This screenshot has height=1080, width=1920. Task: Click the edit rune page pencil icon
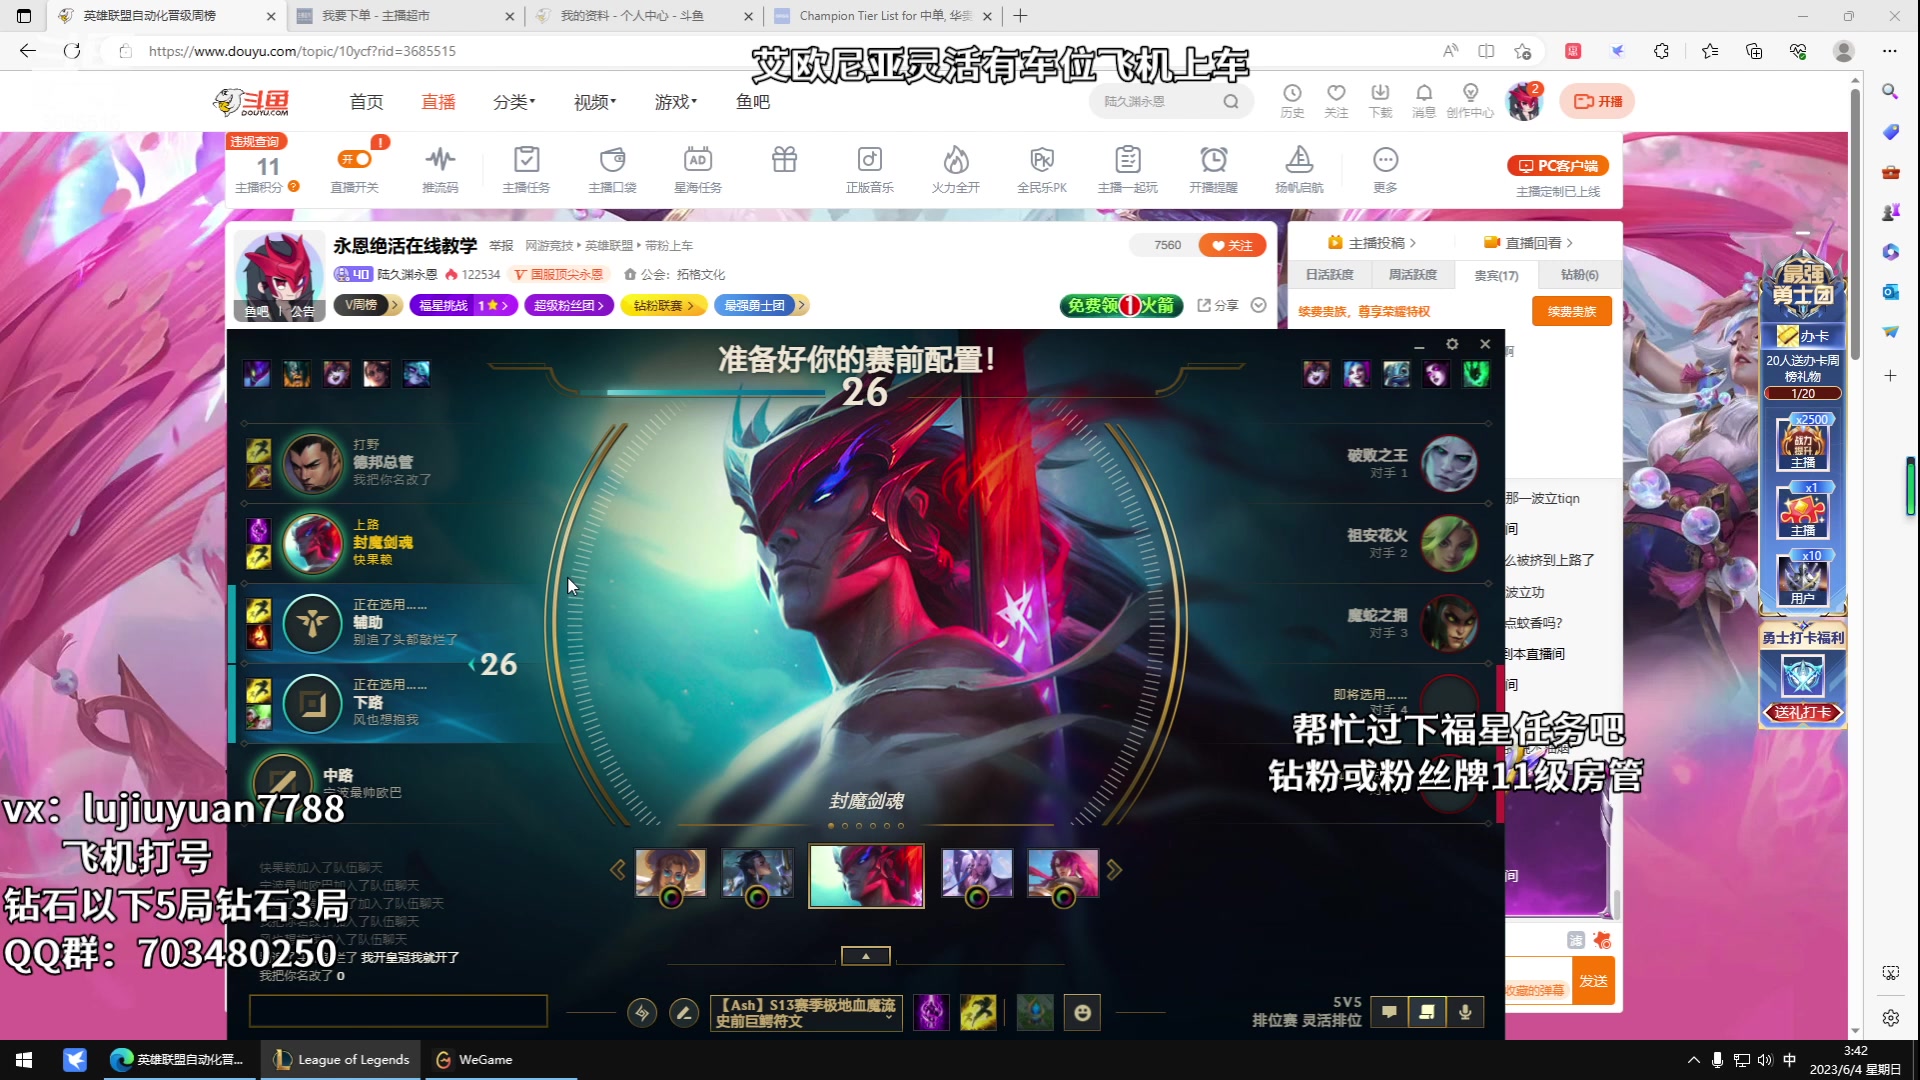pyautogui.click(x=684, y=1013)
